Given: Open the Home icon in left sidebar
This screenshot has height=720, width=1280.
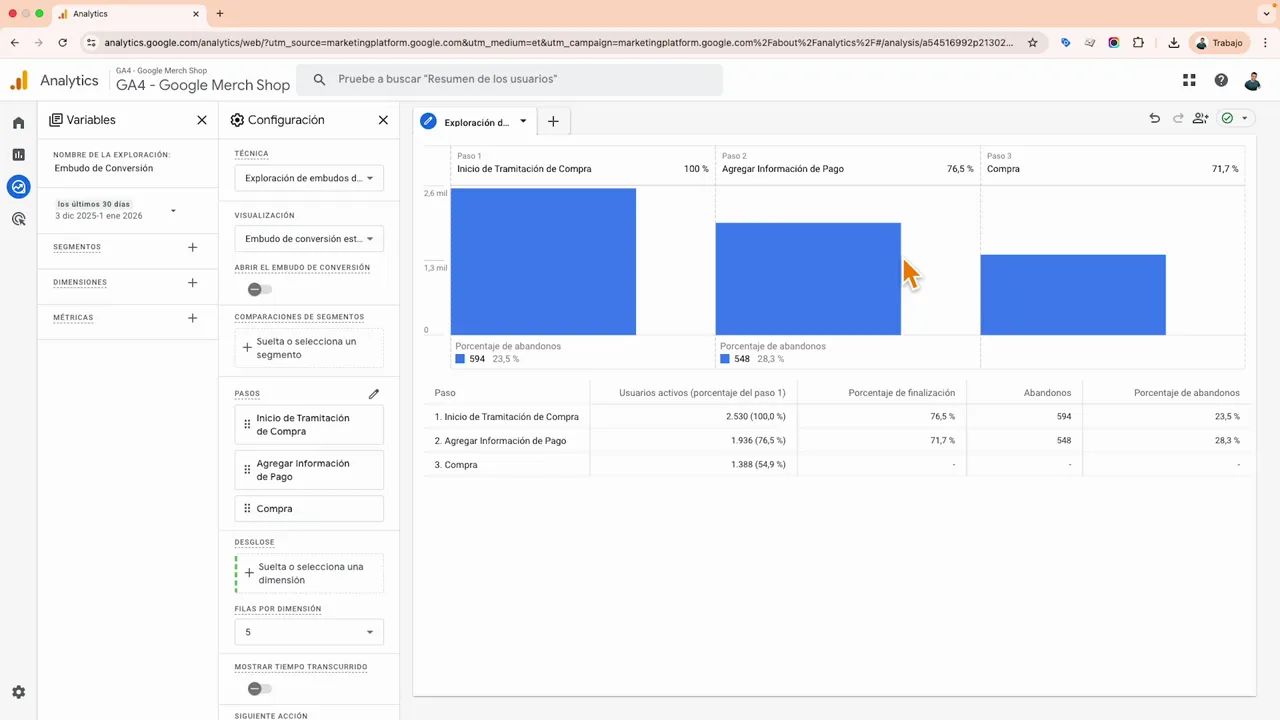Looking at the screenshot, I should [18, 123].
